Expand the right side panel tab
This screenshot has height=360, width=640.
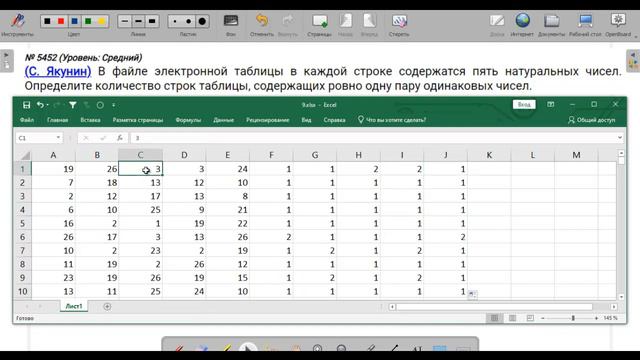633,61
